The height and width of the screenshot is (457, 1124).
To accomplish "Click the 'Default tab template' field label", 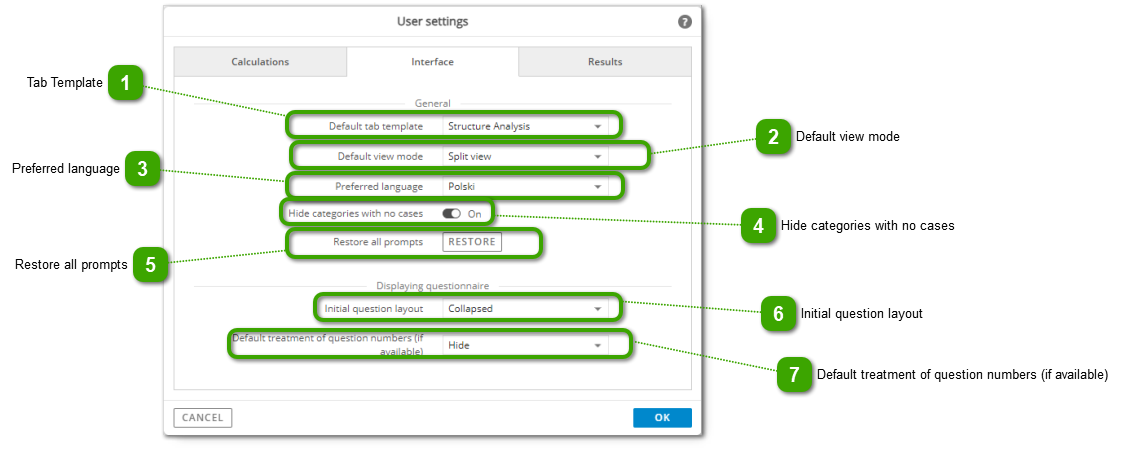I will pyautogui.click(x=376, y=126).
